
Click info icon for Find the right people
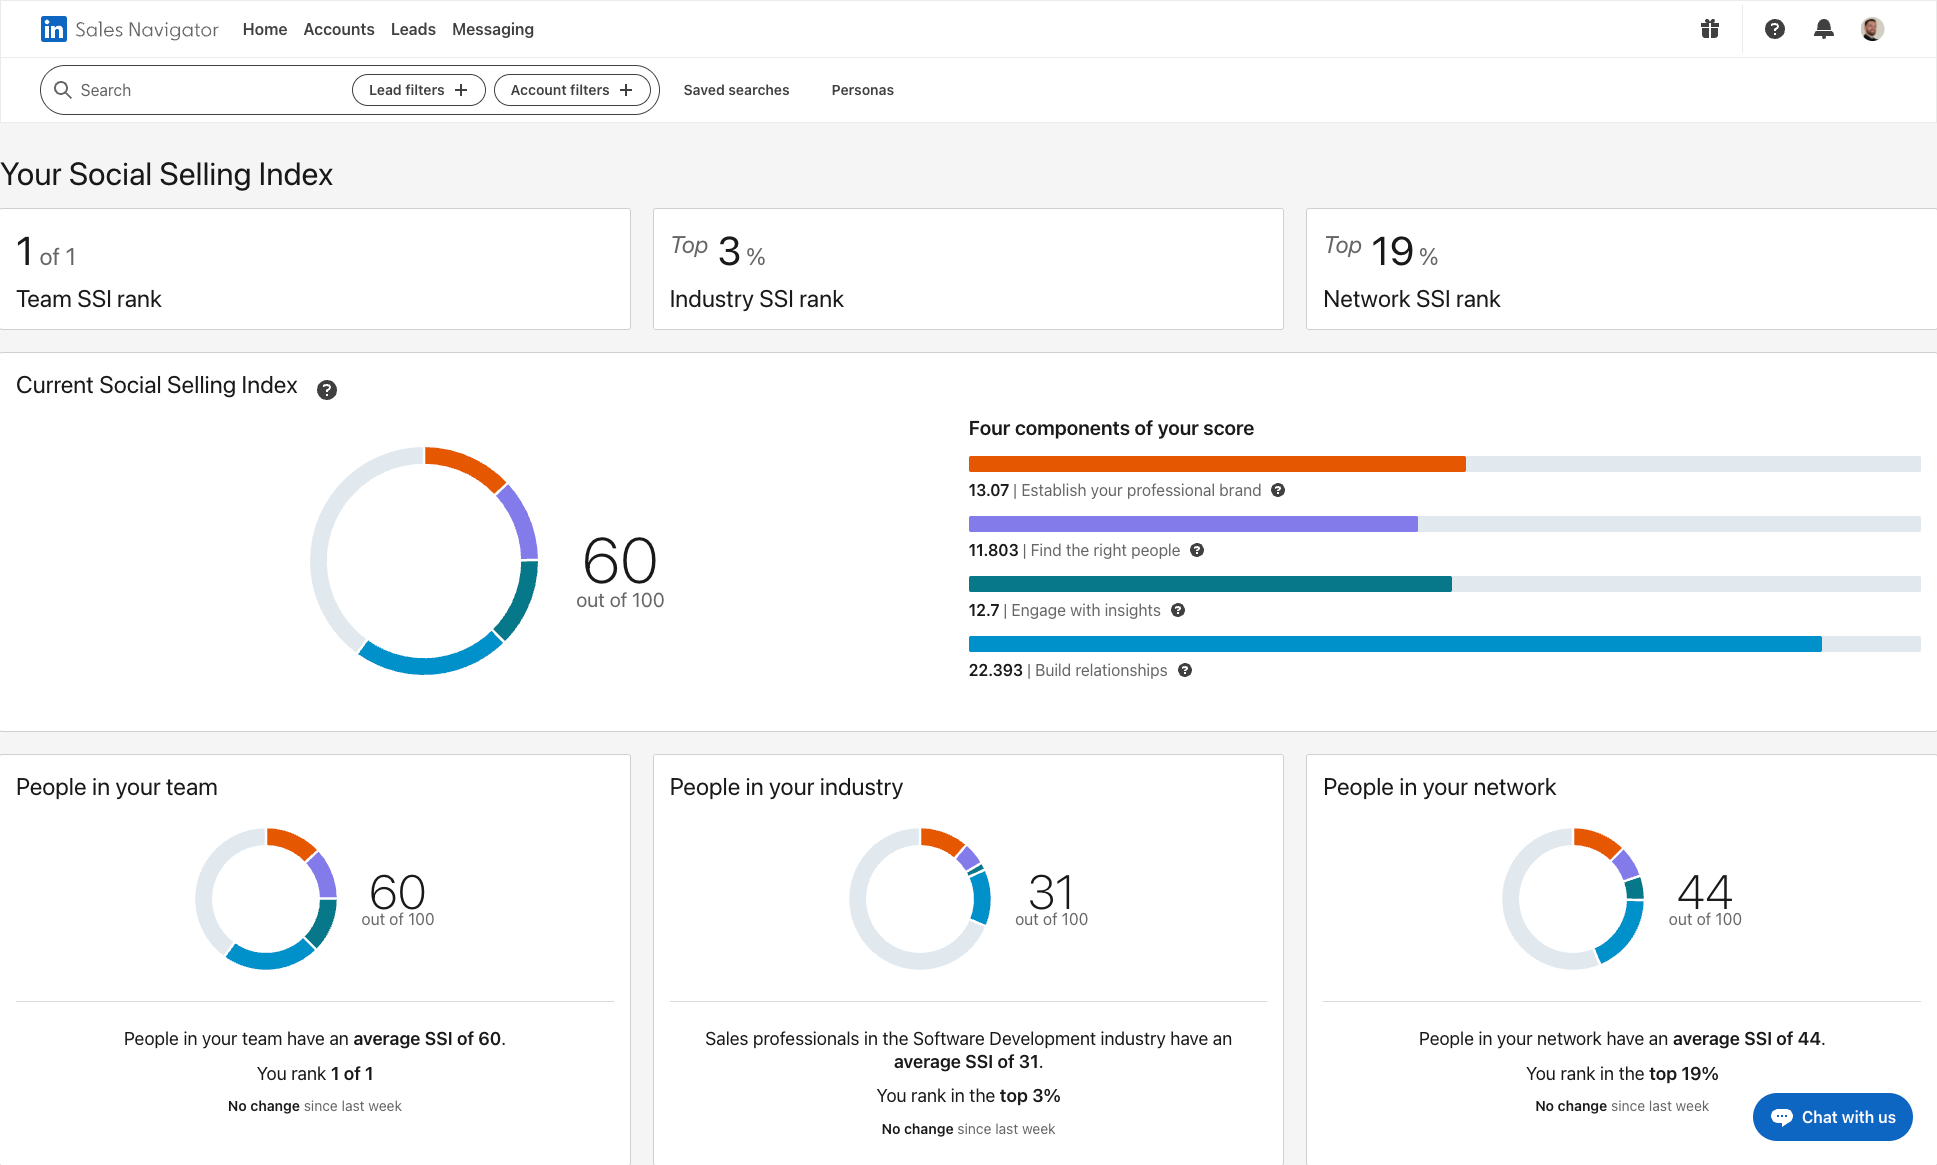[x=1197, y=550]
